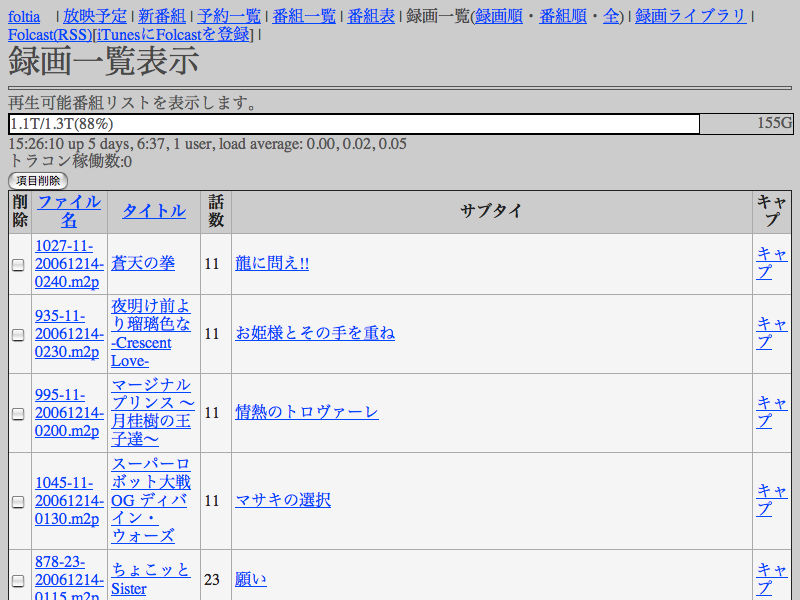Open the foltia home link

pyautogui.click(x=24, y=16)
